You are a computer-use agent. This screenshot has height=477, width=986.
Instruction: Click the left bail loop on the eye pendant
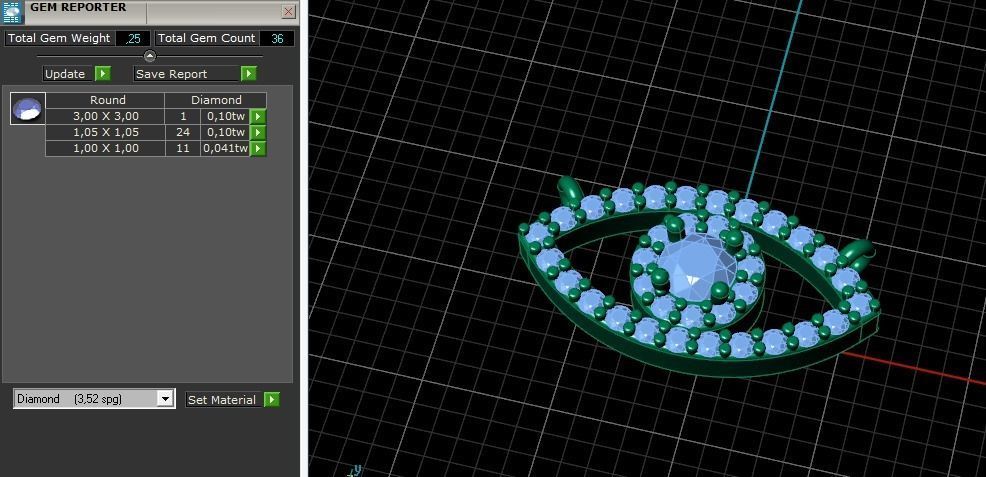[571, 191]
